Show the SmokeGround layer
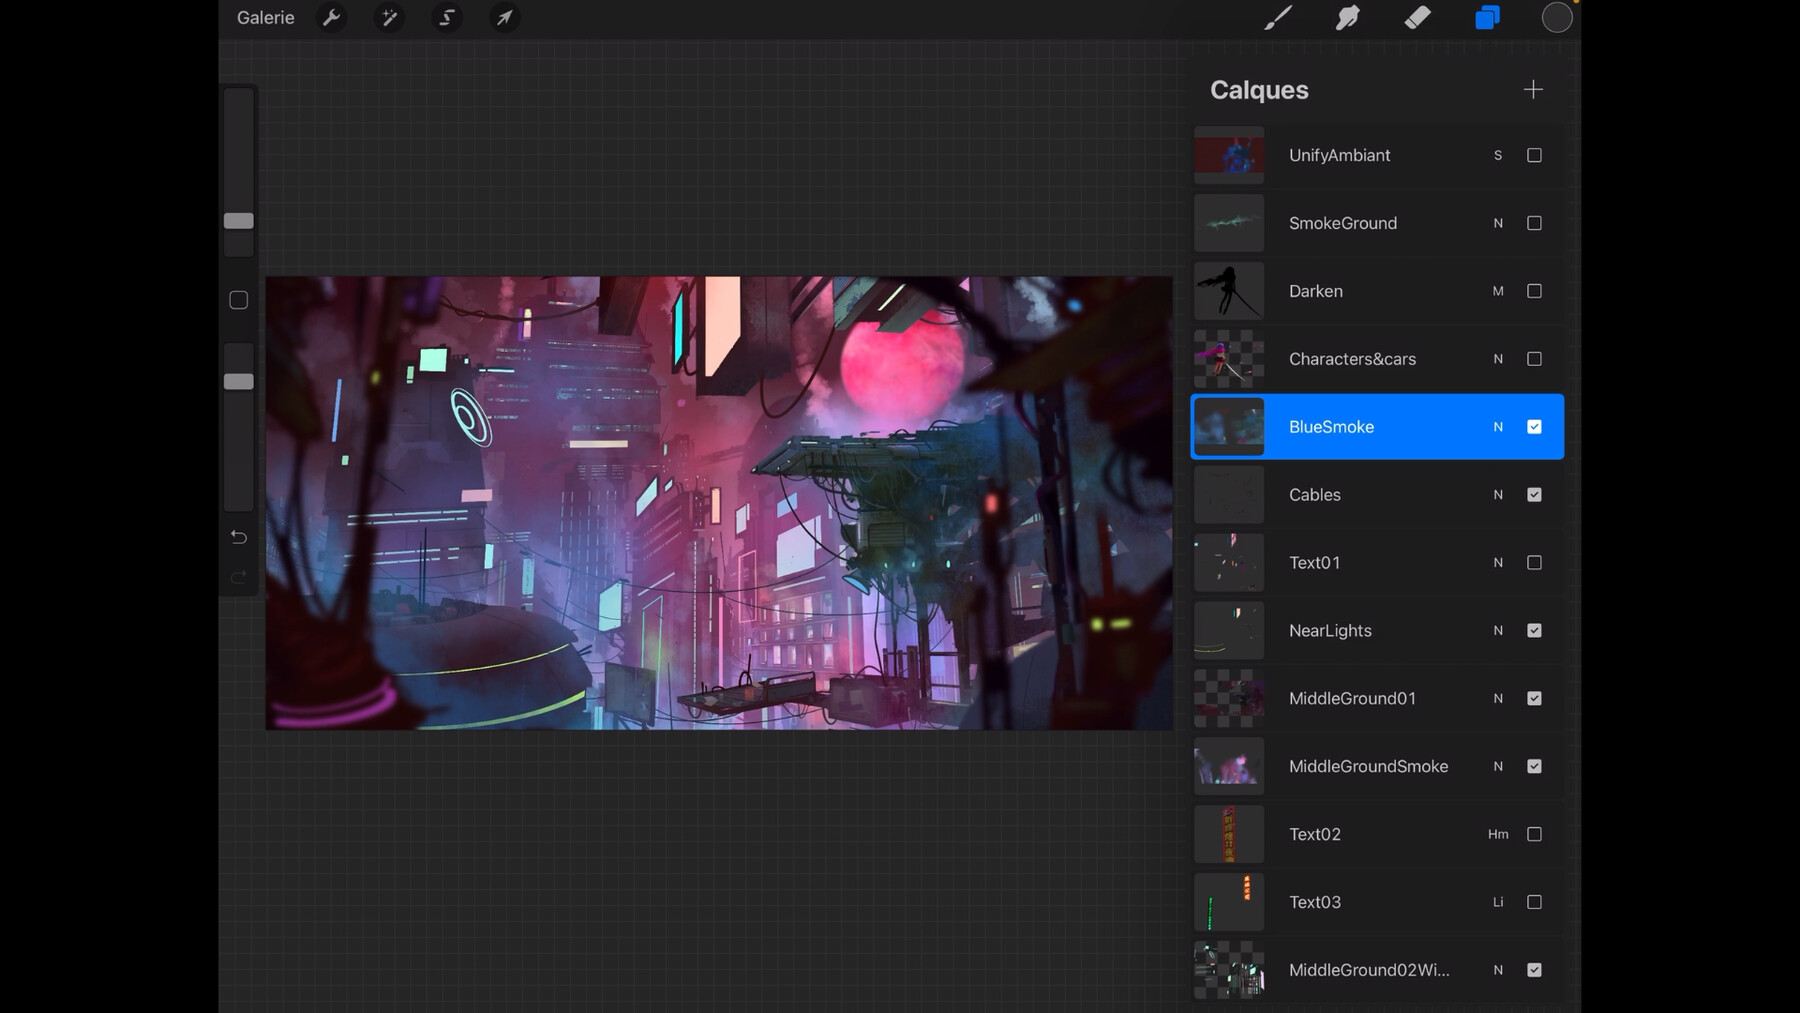1800x1013 pixels. (1534, 223)
